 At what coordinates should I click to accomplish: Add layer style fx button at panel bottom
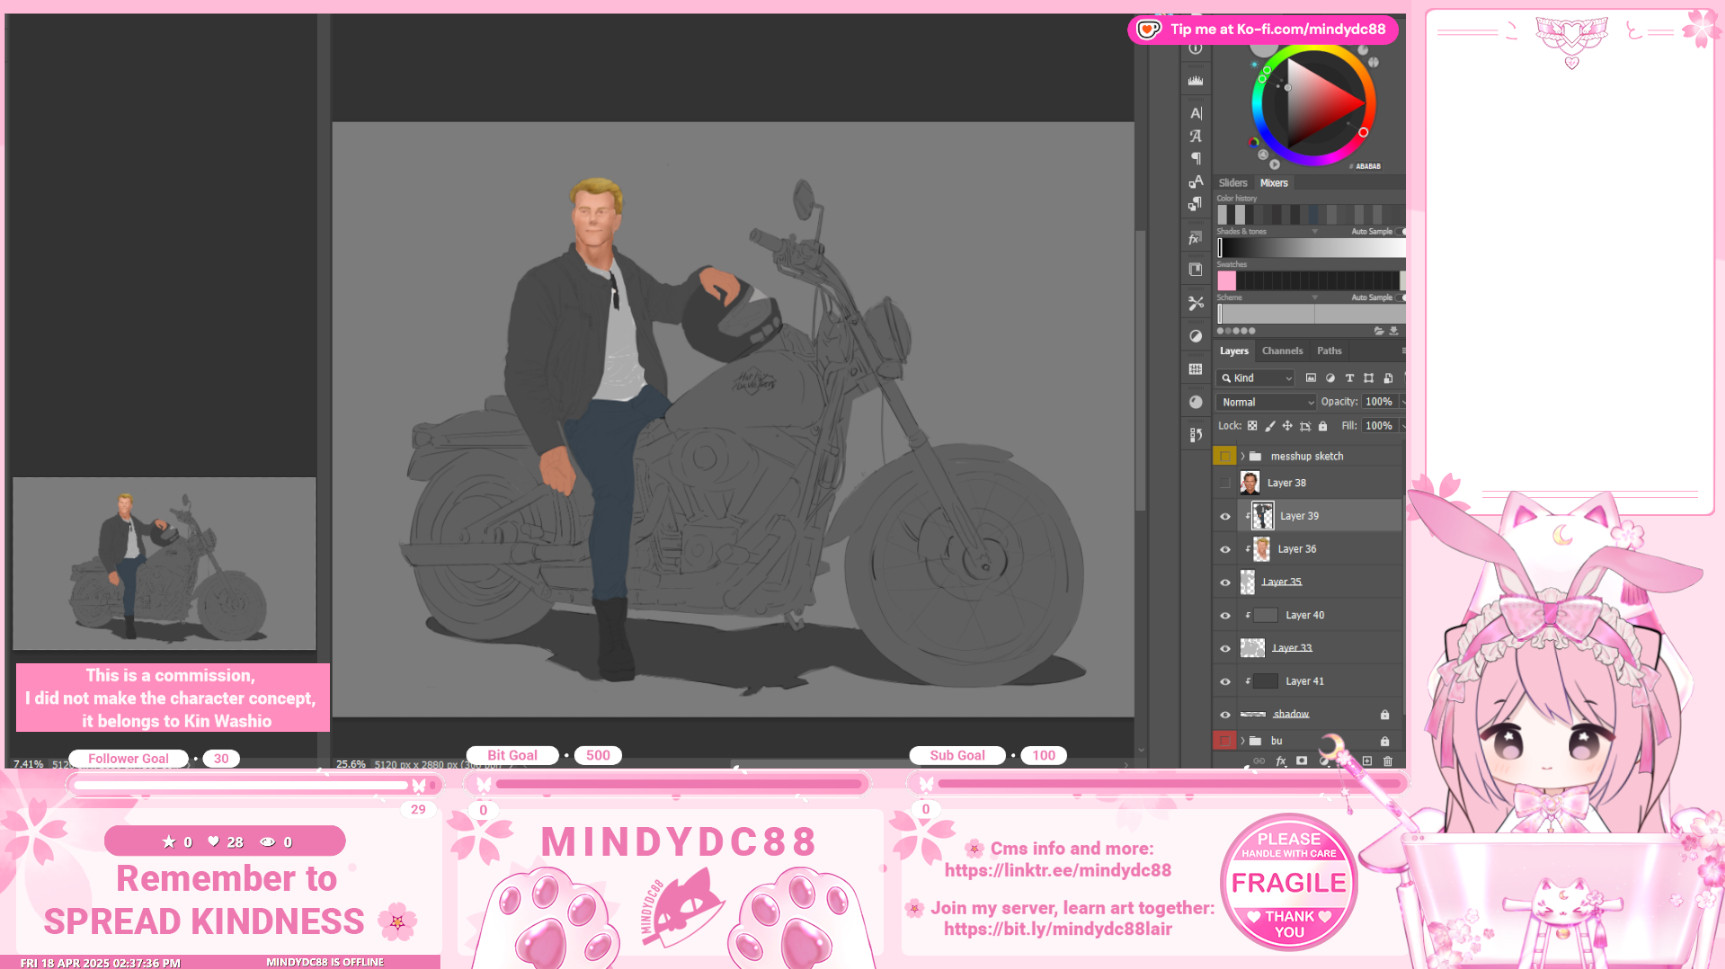(x=1281, y=761)
